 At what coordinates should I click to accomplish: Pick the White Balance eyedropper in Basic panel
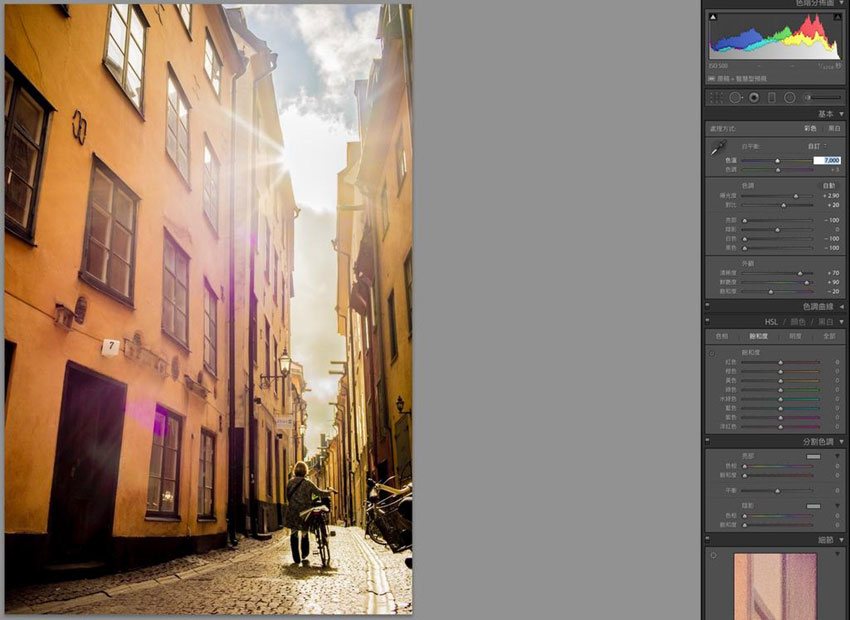720,146
